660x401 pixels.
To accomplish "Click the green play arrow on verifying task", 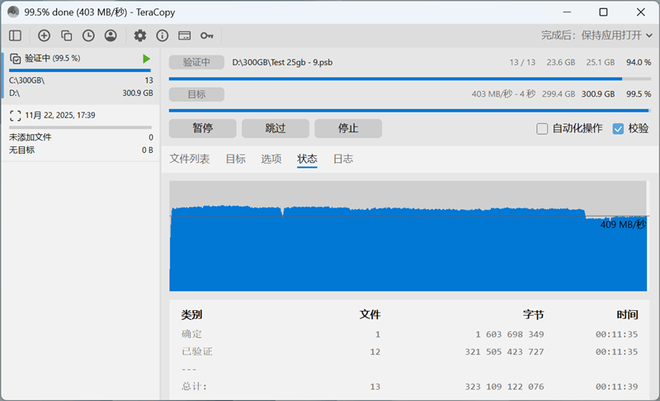I will (x=147, y=59).
